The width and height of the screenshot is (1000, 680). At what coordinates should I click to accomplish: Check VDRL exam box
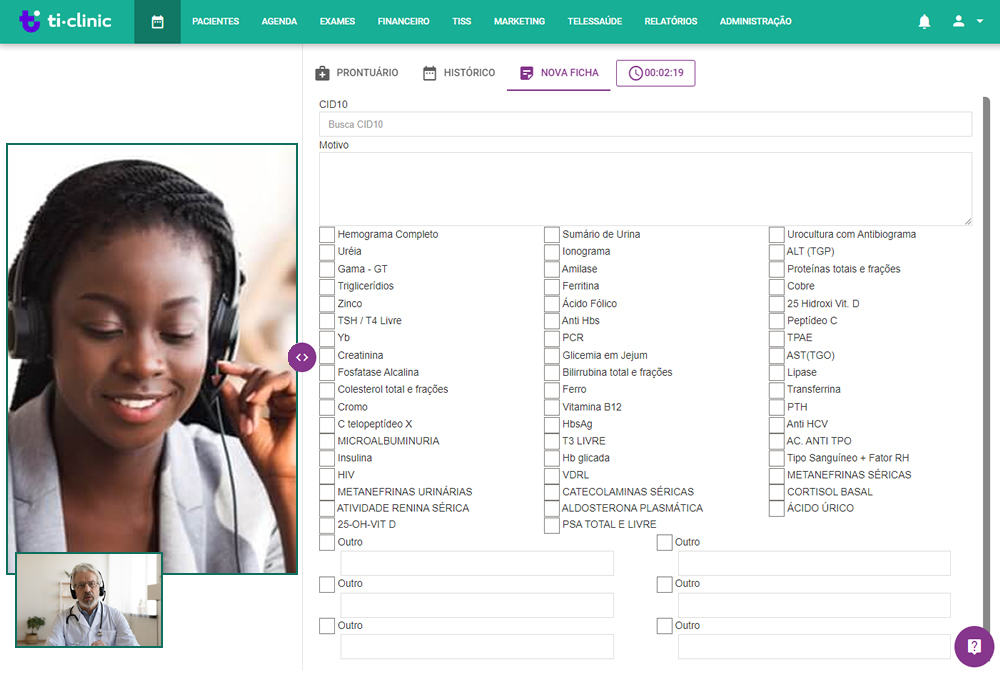(x=552, y=475)
